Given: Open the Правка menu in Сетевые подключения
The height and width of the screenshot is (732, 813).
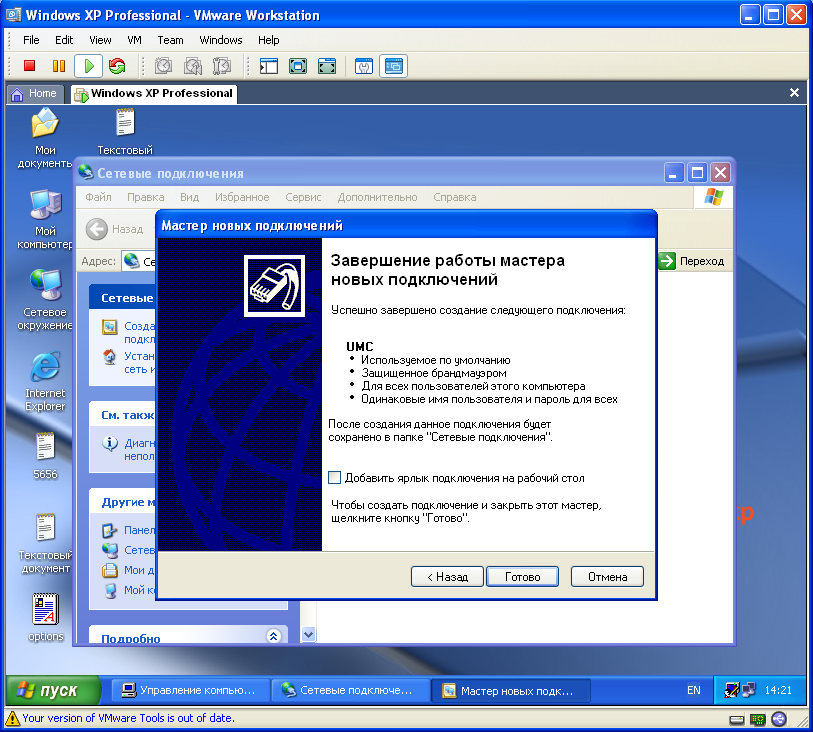Looking at the screenshot, I should tap(146, 197).
